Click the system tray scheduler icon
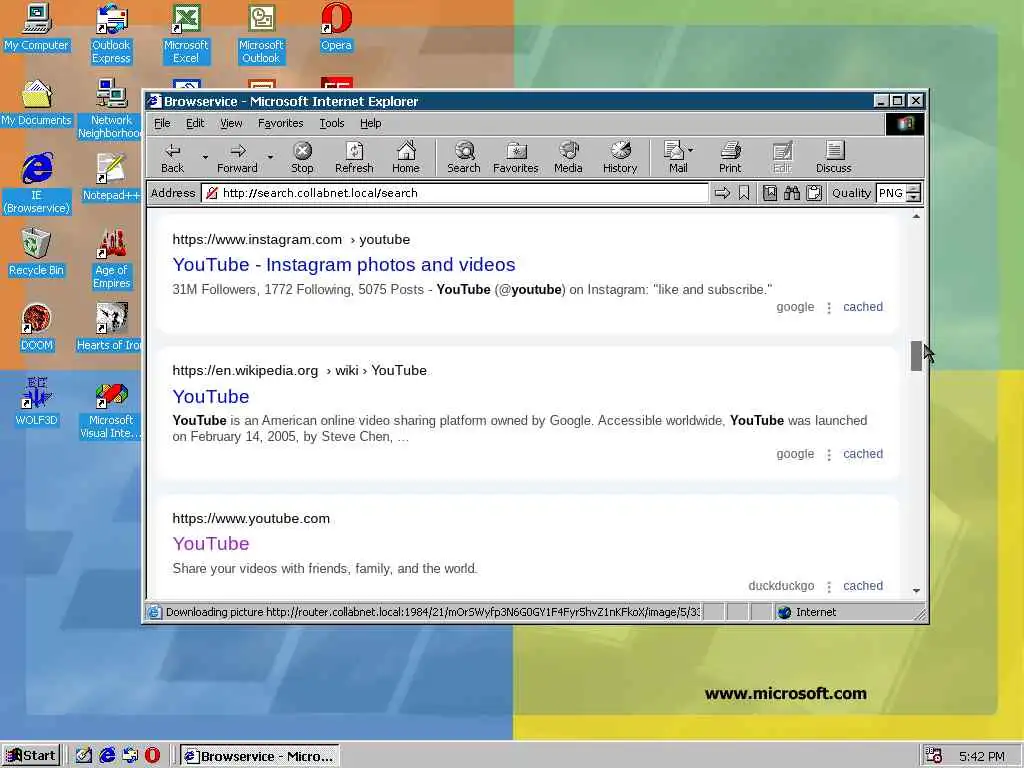1024x768 pixels. click(934, 756)
